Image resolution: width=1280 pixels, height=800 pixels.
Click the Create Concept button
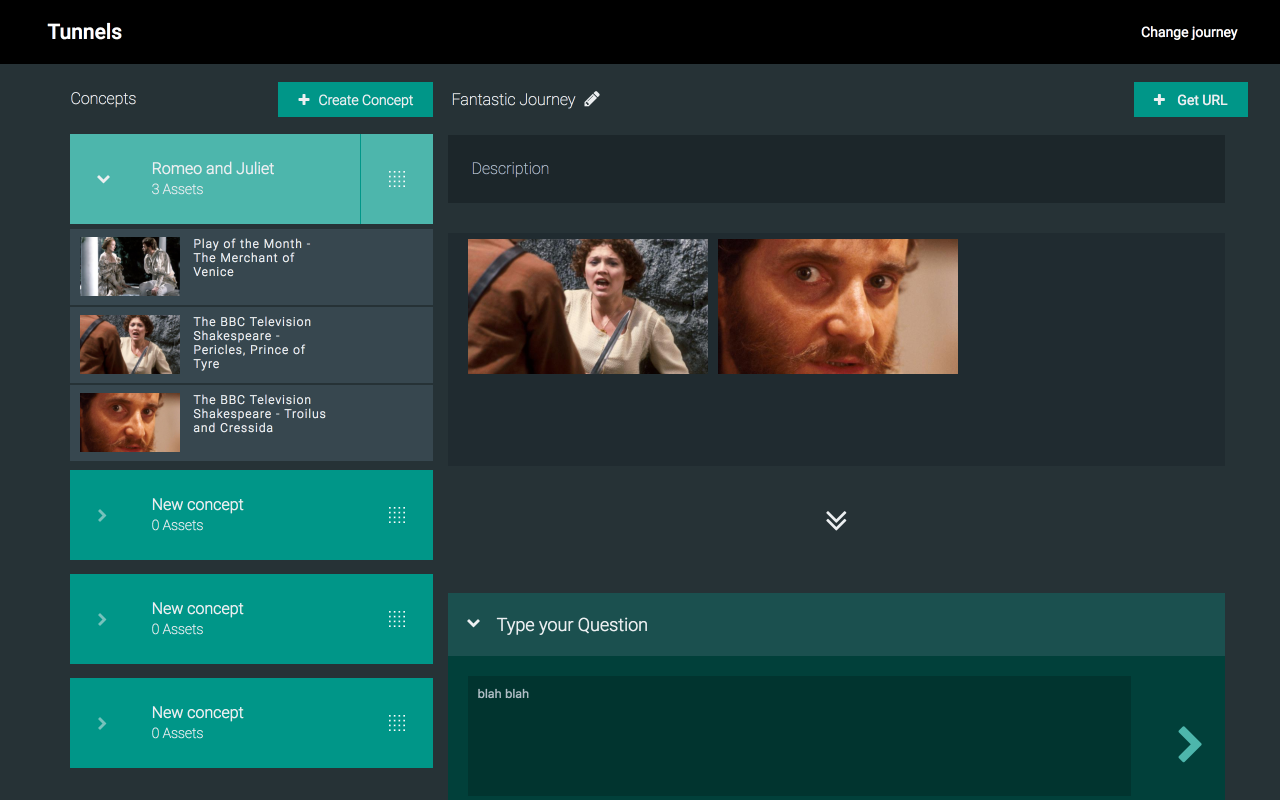(x=355, y=100)
